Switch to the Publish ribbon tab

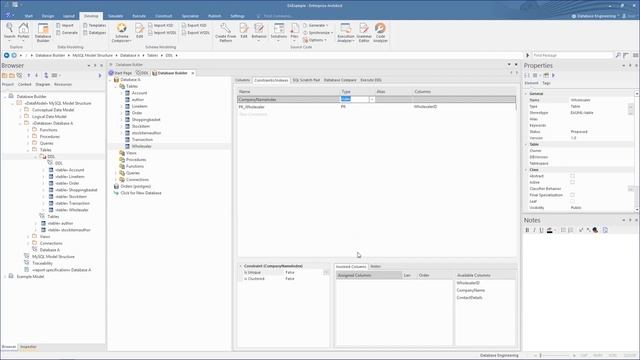[x=214, y=16]
